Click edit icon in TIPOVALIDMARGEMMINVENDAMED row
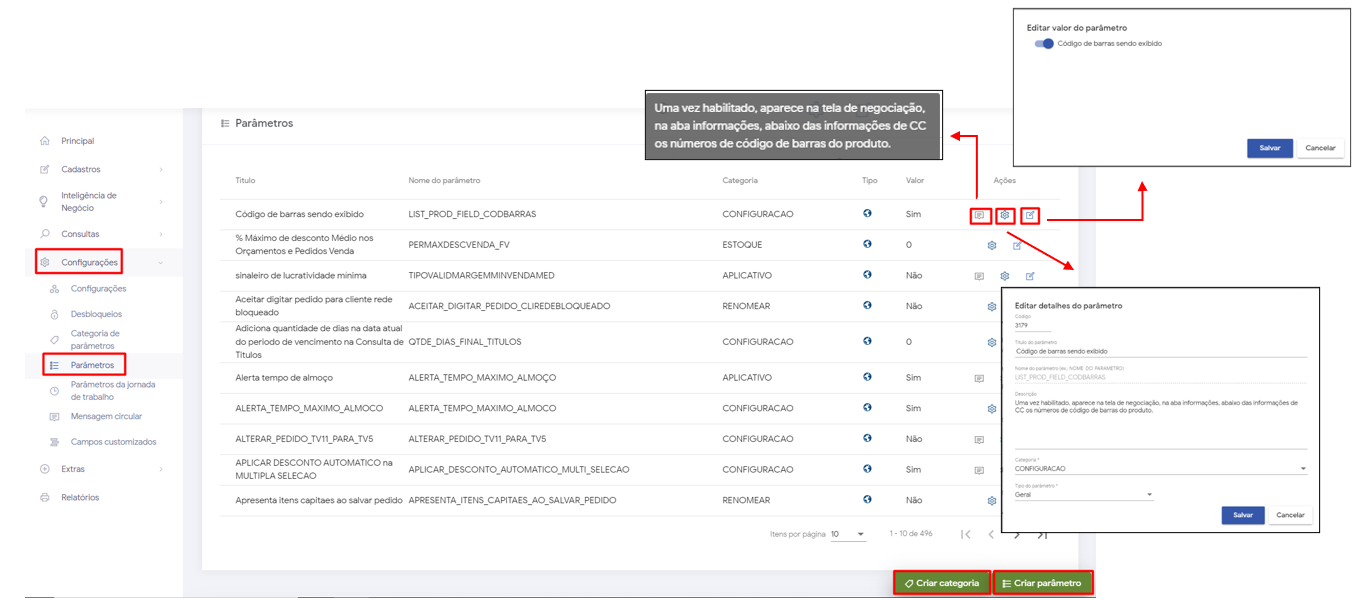 1030,276
